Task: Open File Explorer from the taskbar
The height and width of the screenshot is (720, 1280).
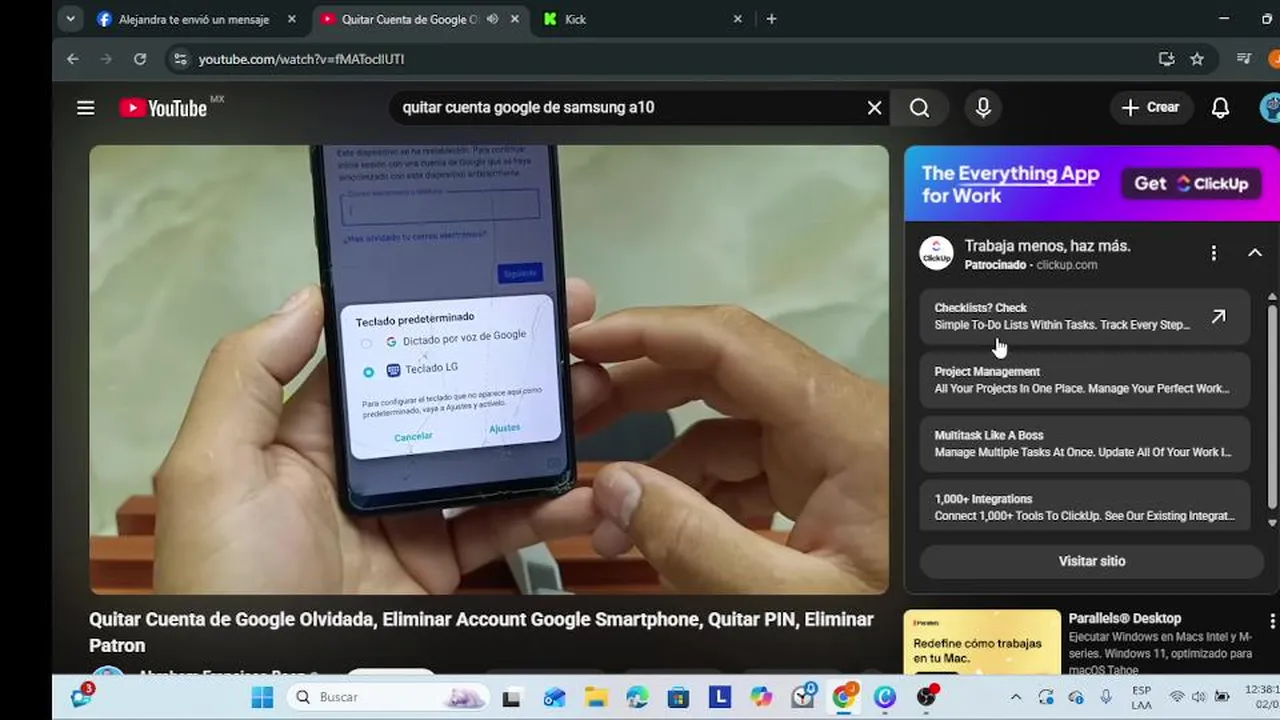Action: (x=596, y=697)
